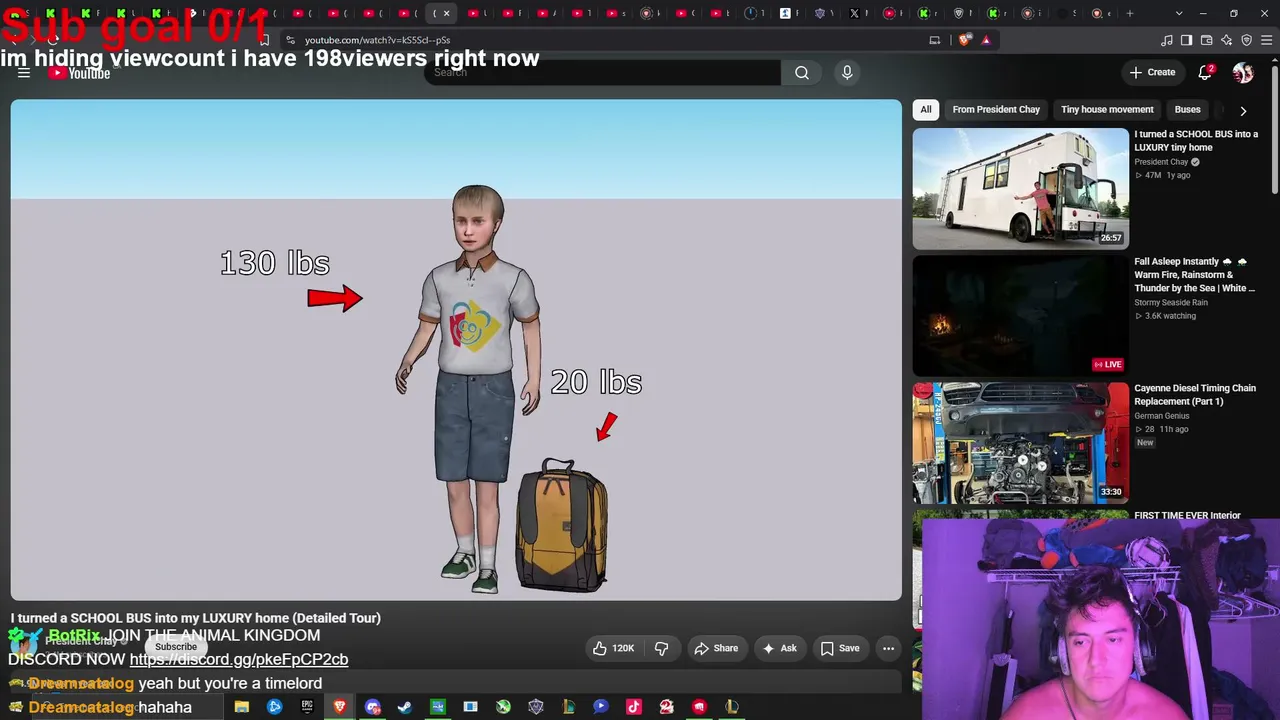The height and width of the screenshot is (720, 1280).
Task: Open the tab search dropdown chevron
Action: click(1179, 13)
